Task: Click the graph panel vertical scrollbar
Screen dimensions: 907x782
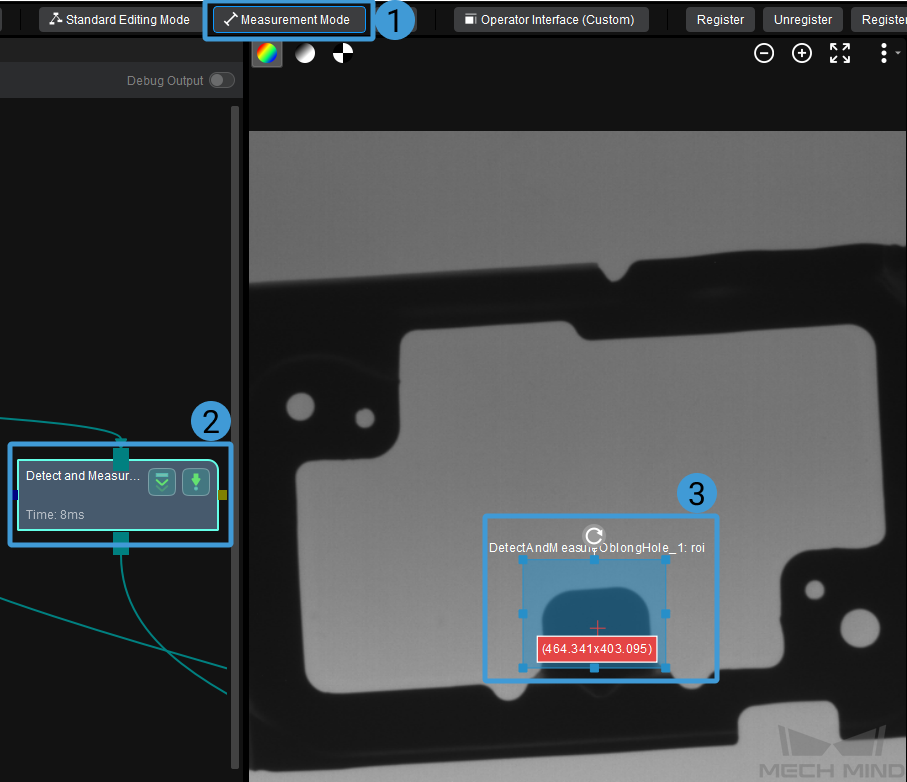Action: tap(235, 437)
